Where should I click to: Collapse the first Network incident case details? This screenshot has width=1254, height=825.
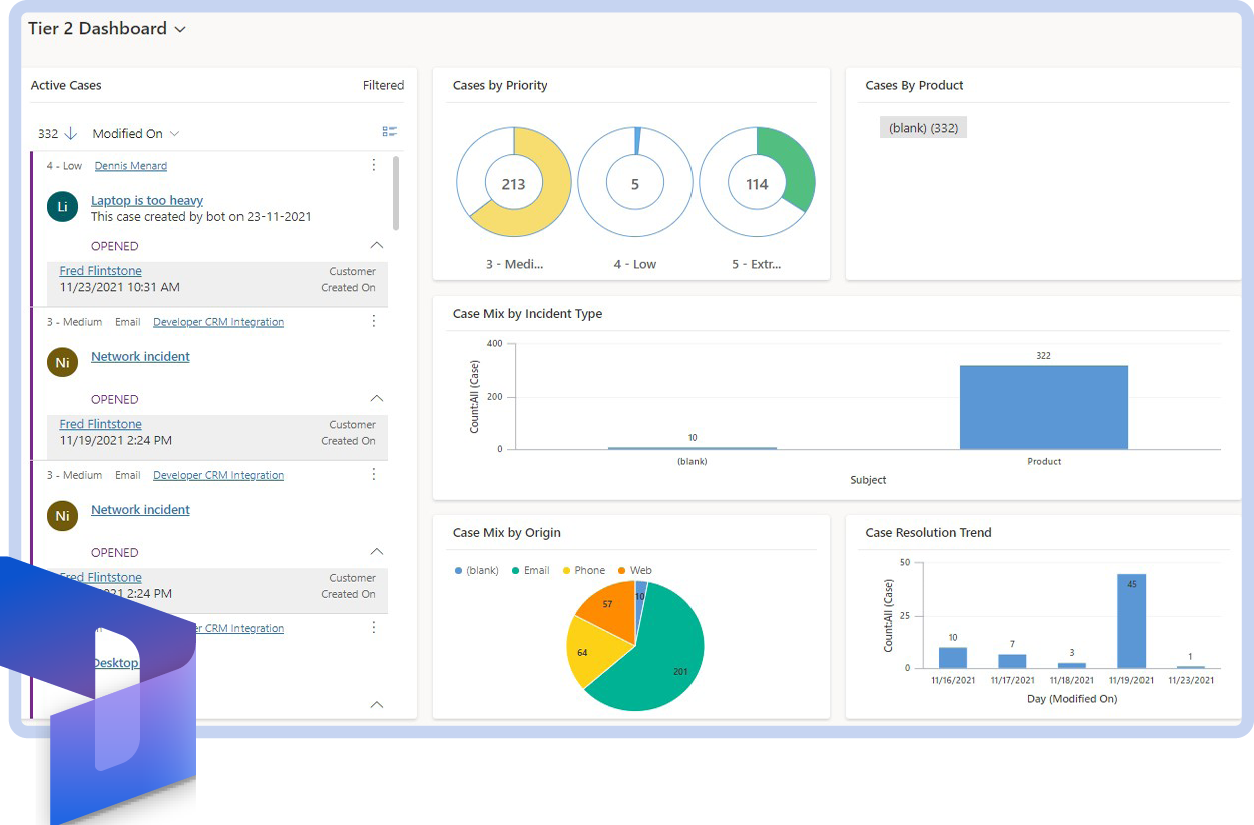(376, 398)
